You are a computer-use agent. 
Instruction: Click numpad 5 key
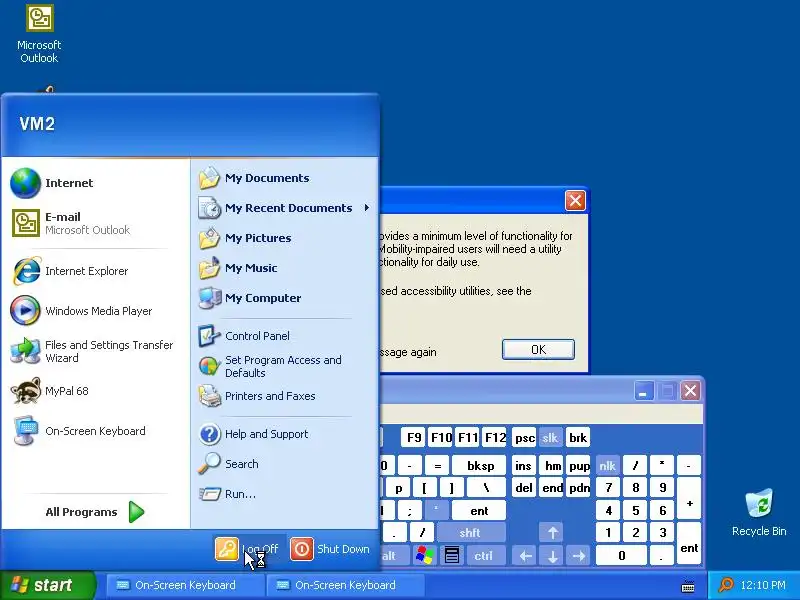pos(635,511)
